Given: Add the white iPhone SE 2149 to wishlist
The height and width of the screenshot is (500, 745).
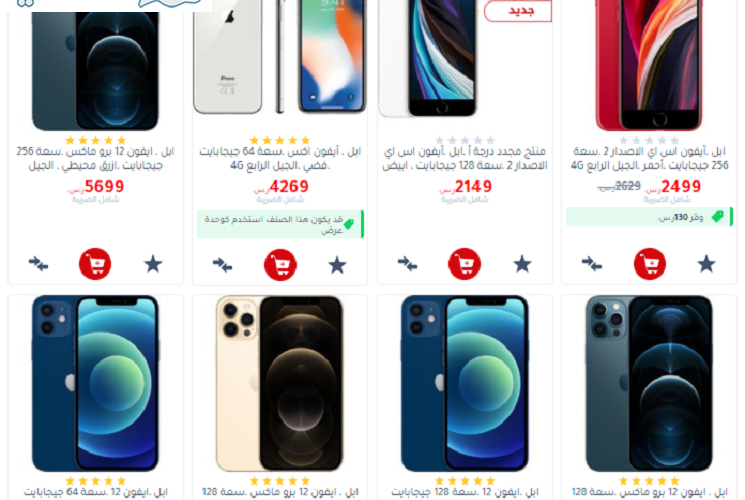Looking at the screenshot, I should pyautogui.click(x=522, y=264).
